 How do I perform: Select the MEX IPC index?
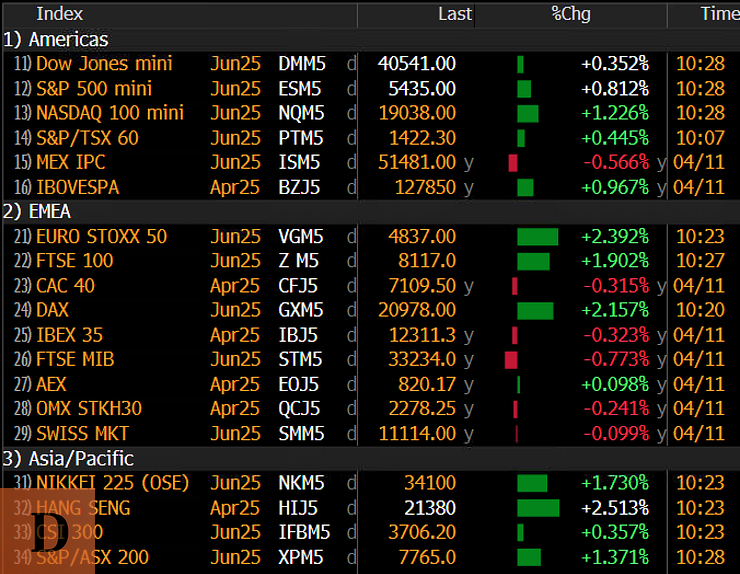tap(71, 162)
